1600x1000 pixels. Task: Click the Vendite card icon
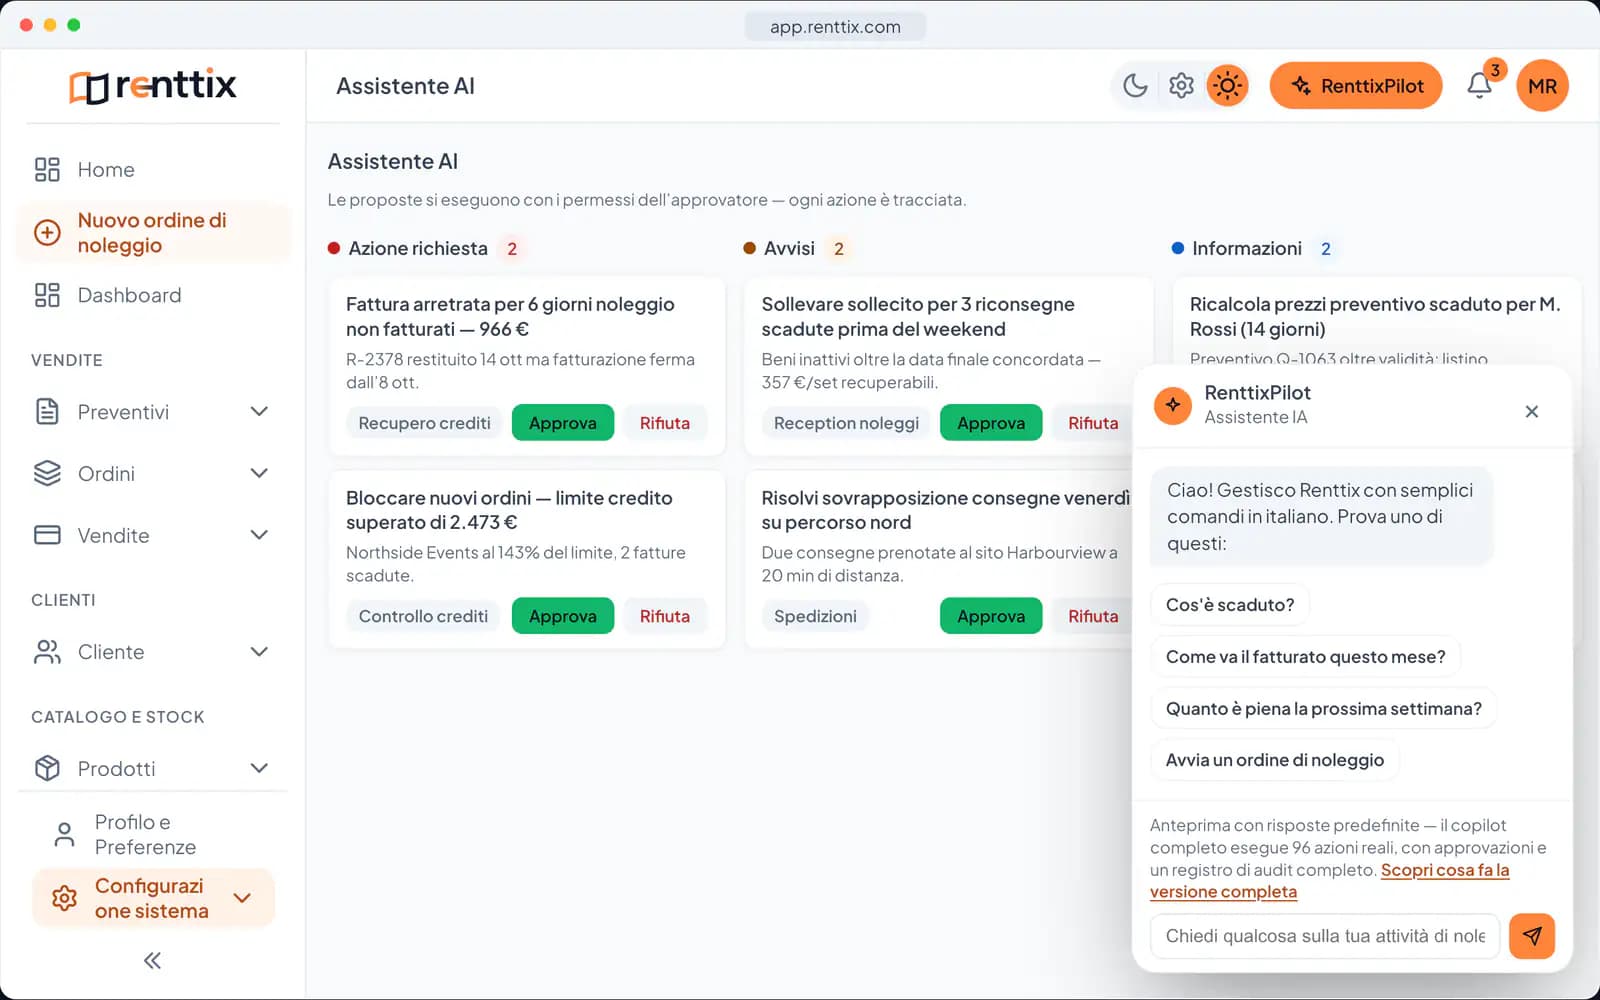tap(47, 535)
